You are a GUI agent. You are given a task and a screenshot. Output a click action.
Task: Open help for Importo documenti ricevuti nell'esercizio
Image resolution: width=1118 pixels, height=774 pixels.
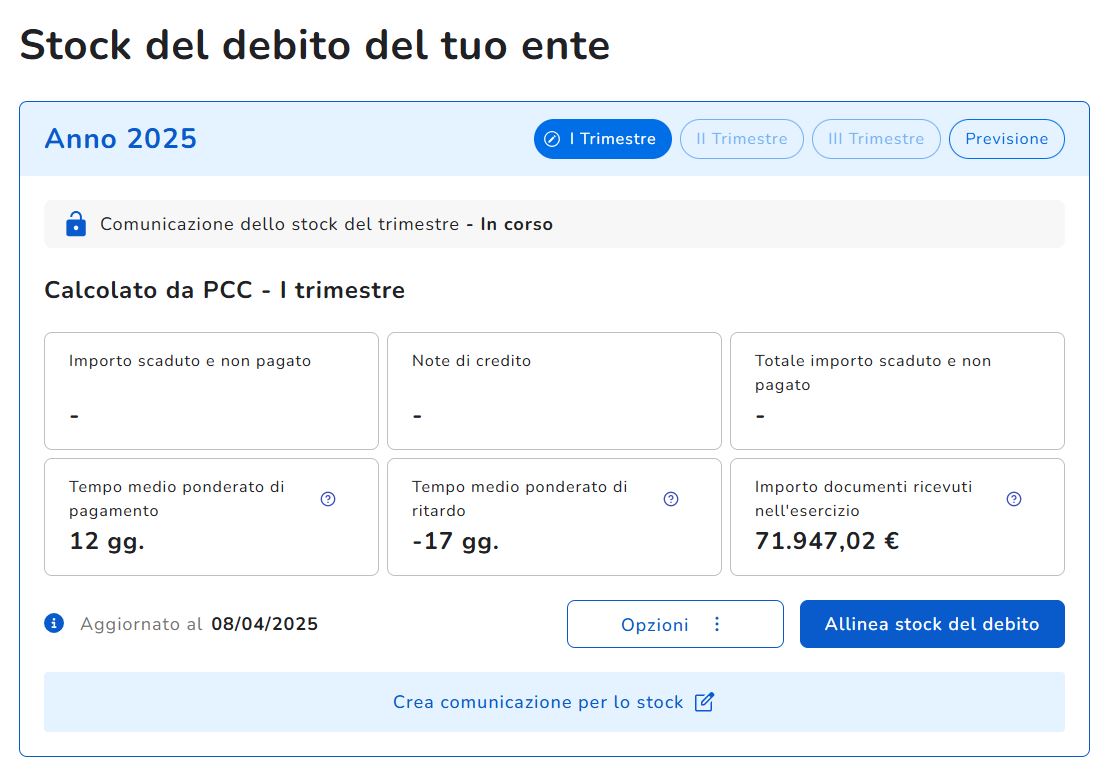(x=1014, y=499)
